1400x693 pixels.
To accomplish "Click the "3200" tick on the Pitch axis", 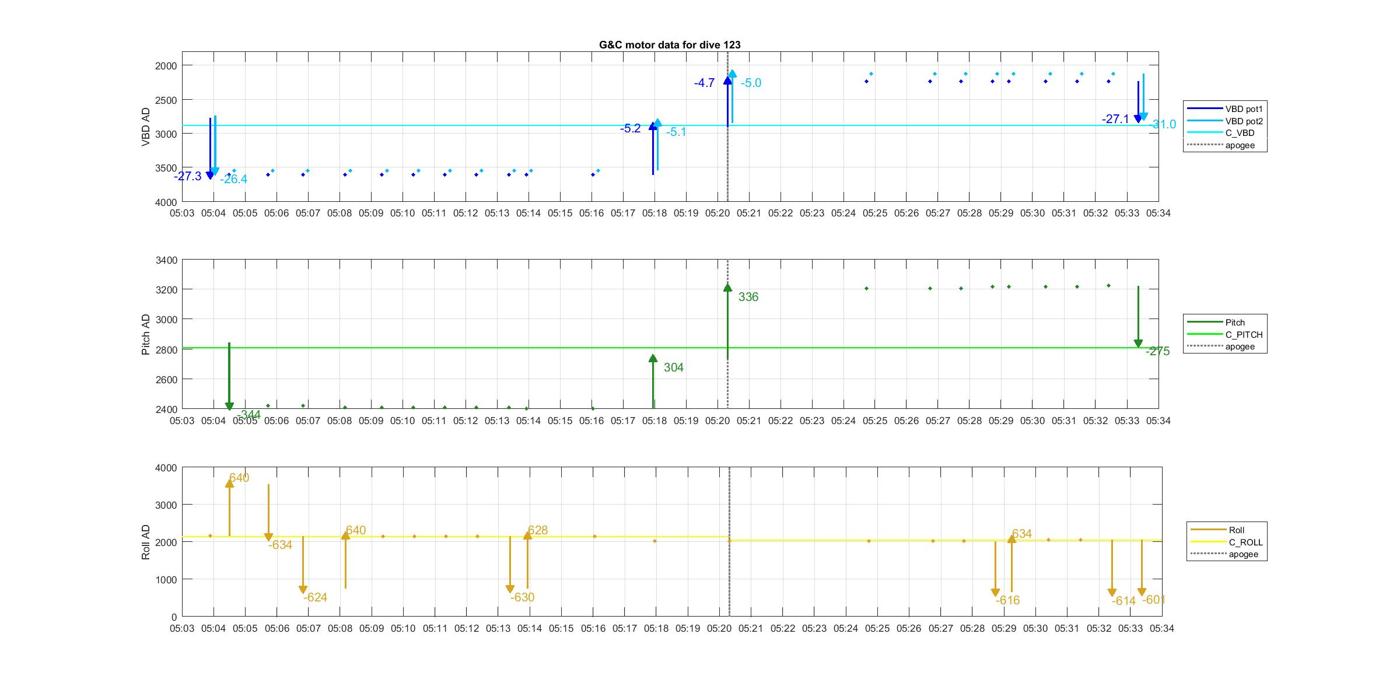I will 166,290.
